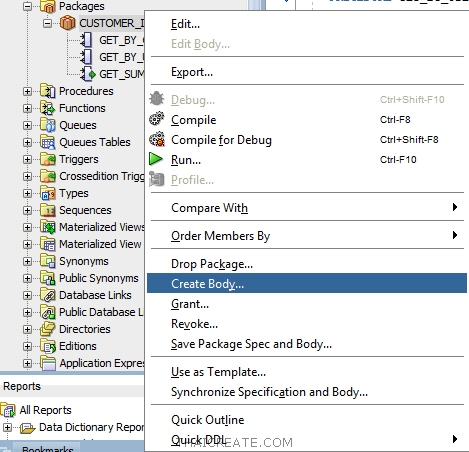Screen dimensions: 469x452
Task: Expand the Procedures tree node
Action: 28,91
